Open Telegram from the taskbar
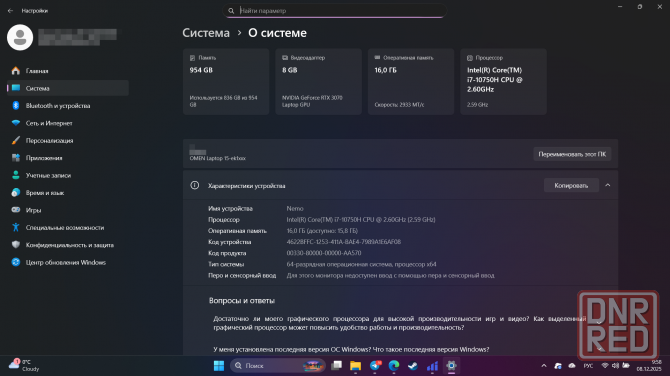 pyautogui.click(x=375, y=366)
